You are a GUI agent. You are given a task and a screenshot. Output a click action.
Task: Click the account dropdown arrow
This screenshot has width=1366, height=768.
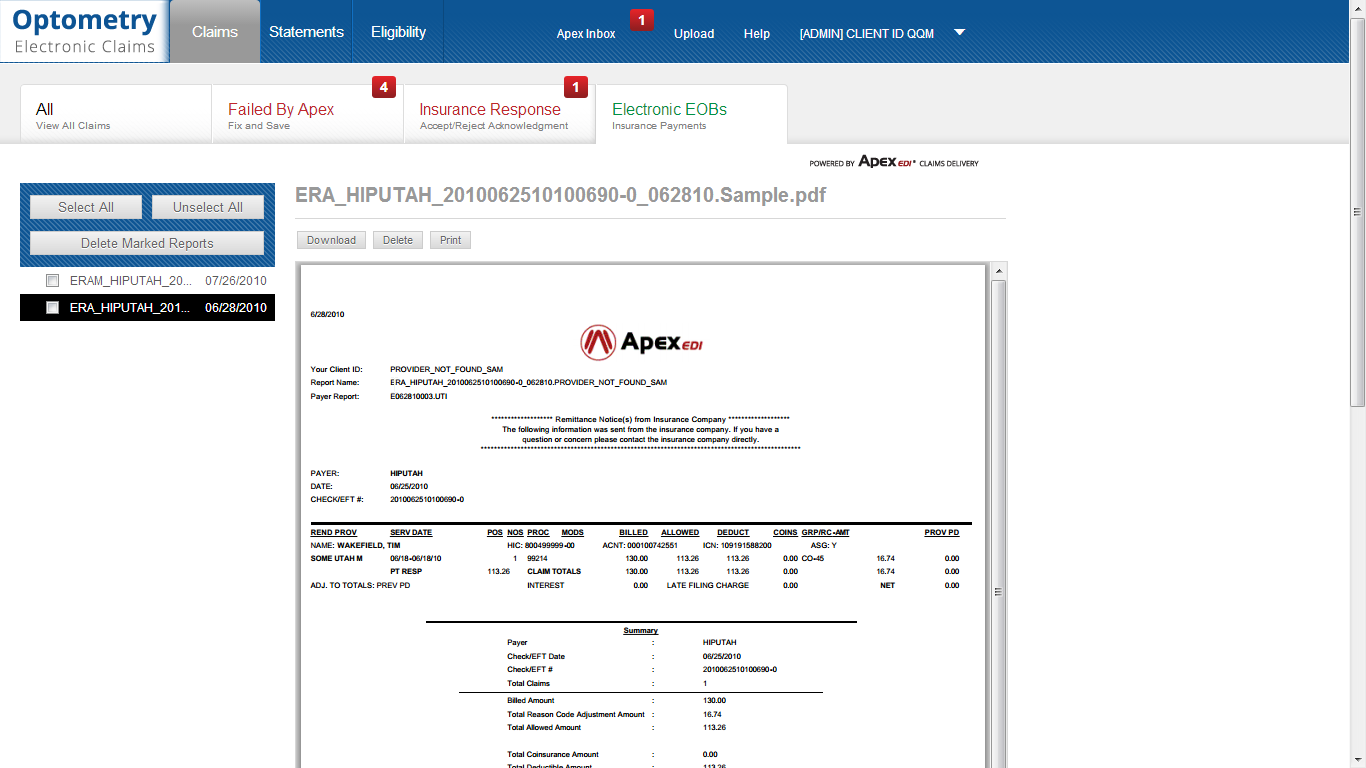tap(959, 32)
